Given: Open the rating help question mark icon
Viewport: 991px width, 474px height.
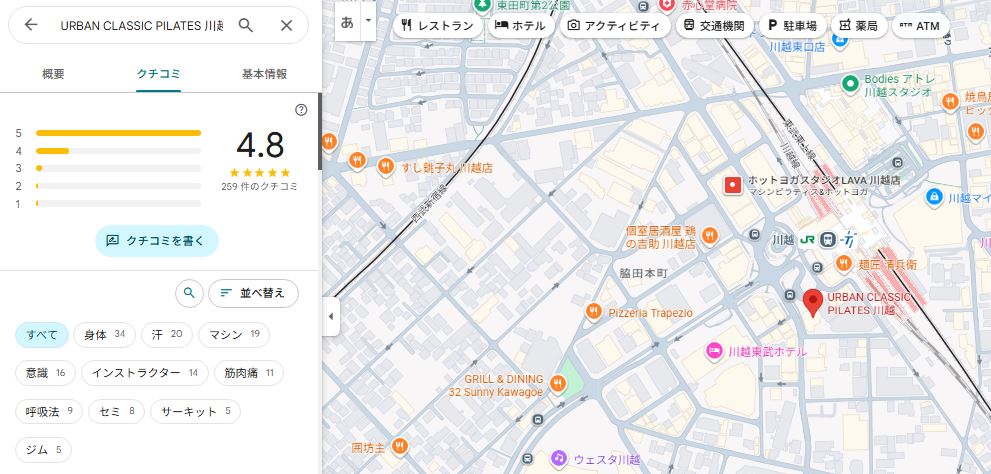Looking at the screenshot, I should 301,110.
